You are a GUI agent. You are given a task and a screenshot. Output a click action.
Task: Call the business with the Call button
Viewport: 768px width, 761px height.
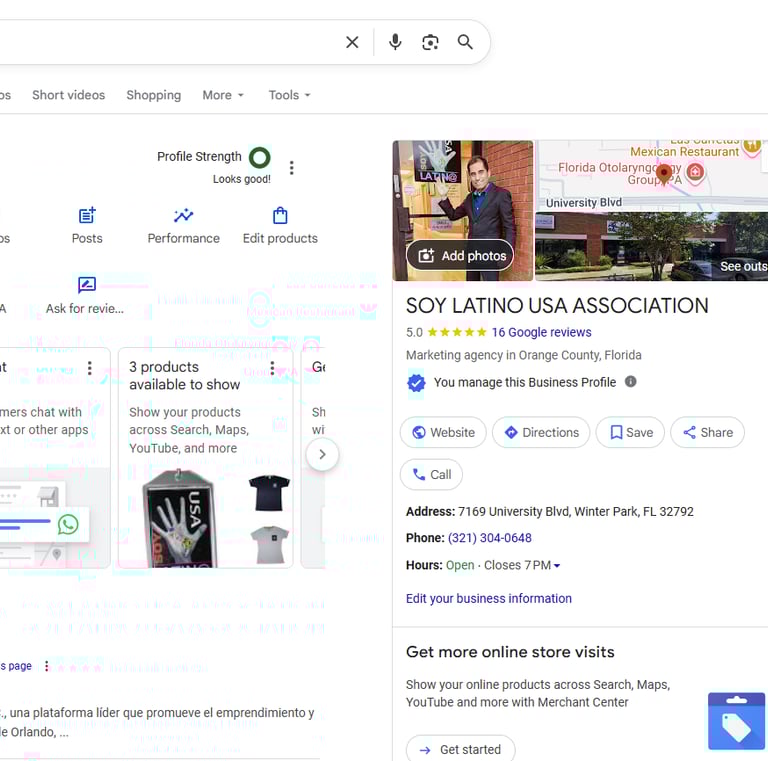[432, 475]
